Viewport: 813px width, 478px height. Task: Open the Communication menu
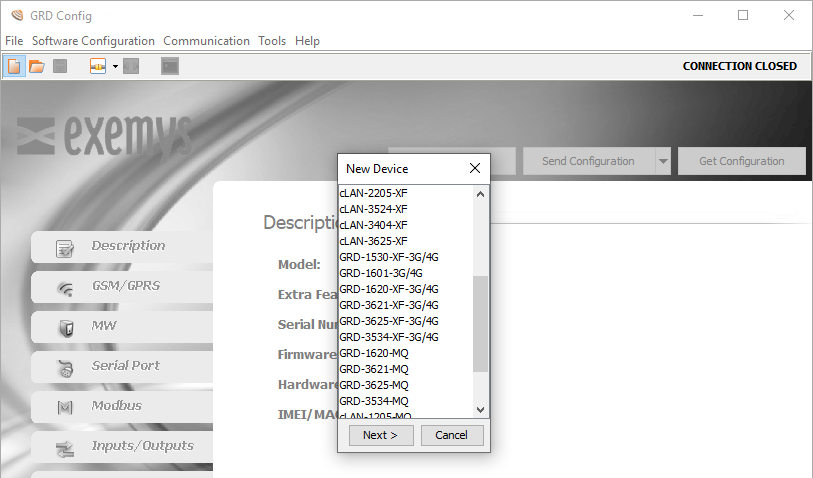point(206,41)
